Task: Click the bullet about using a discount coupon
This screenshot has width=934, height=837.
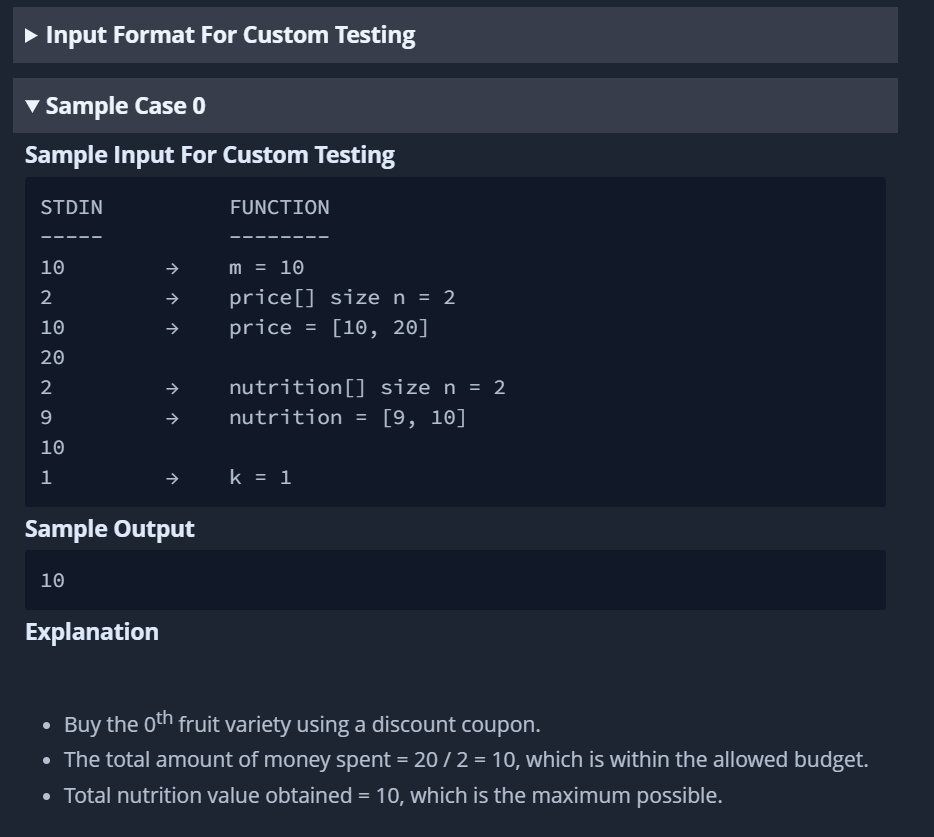Action: tap(302, 723)
